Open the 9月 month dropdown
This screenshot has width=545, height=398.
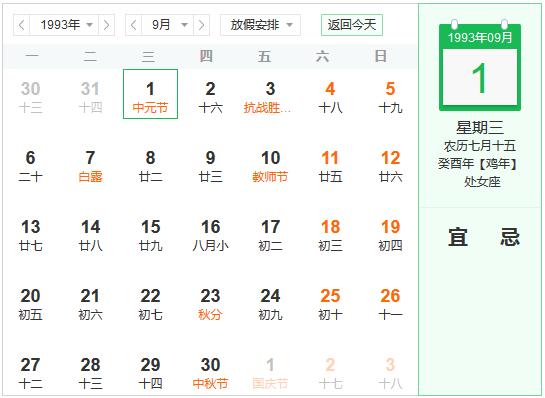tap(168, 25)
